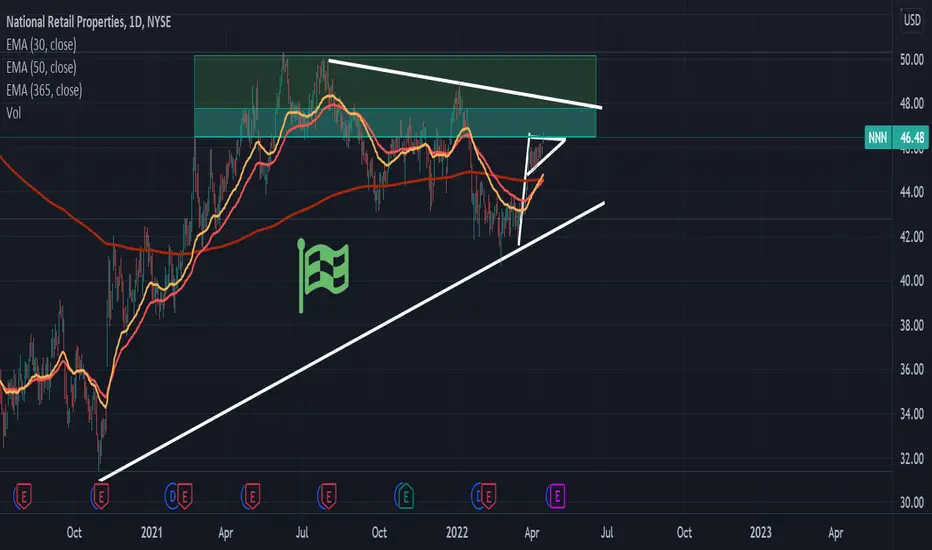Image resolution: width=932 pixels, height=550 pixels.
Task: Click the 32.00 price scale label
Action: click(911, 458)
